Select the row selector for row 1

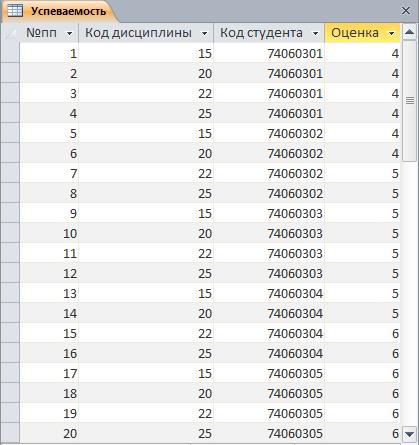10,53
